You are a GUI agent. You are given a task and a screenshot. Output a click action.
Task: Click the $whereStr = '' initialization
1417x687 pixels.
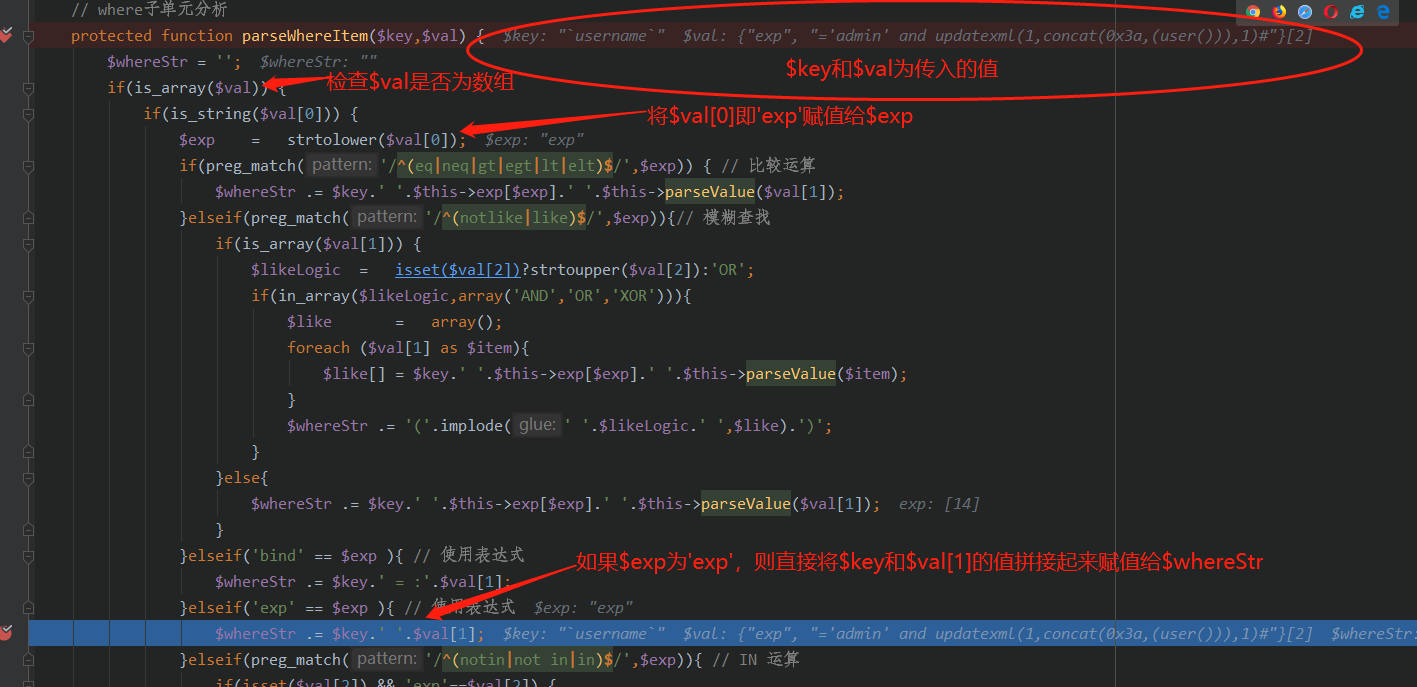click(174, 62)
